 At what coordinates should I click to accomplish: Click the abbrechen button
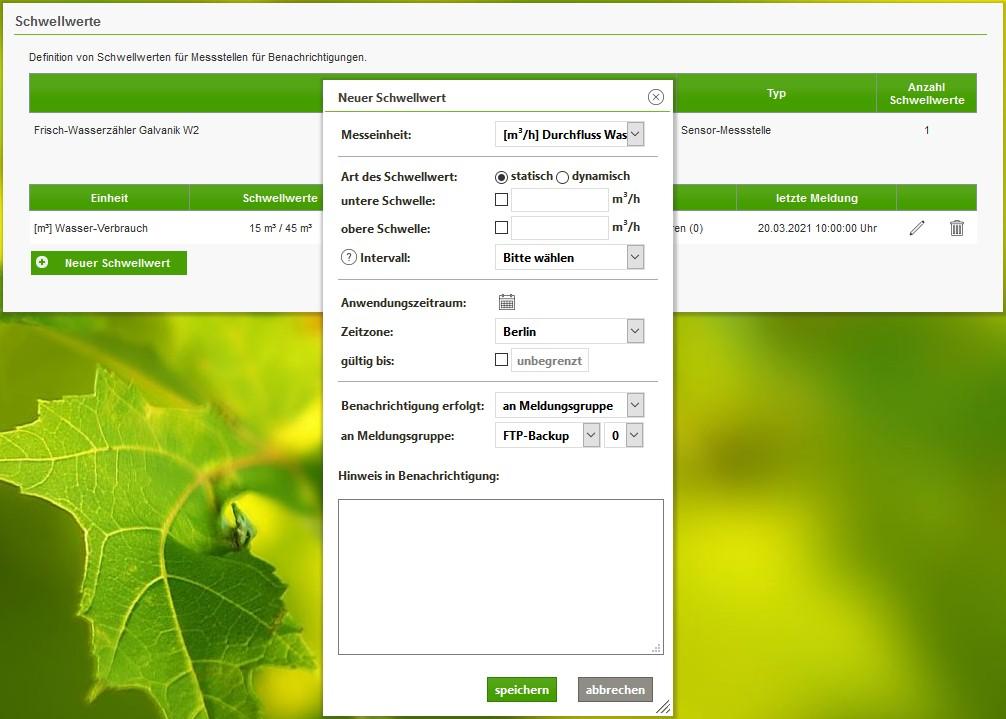[x=614, y=689]
